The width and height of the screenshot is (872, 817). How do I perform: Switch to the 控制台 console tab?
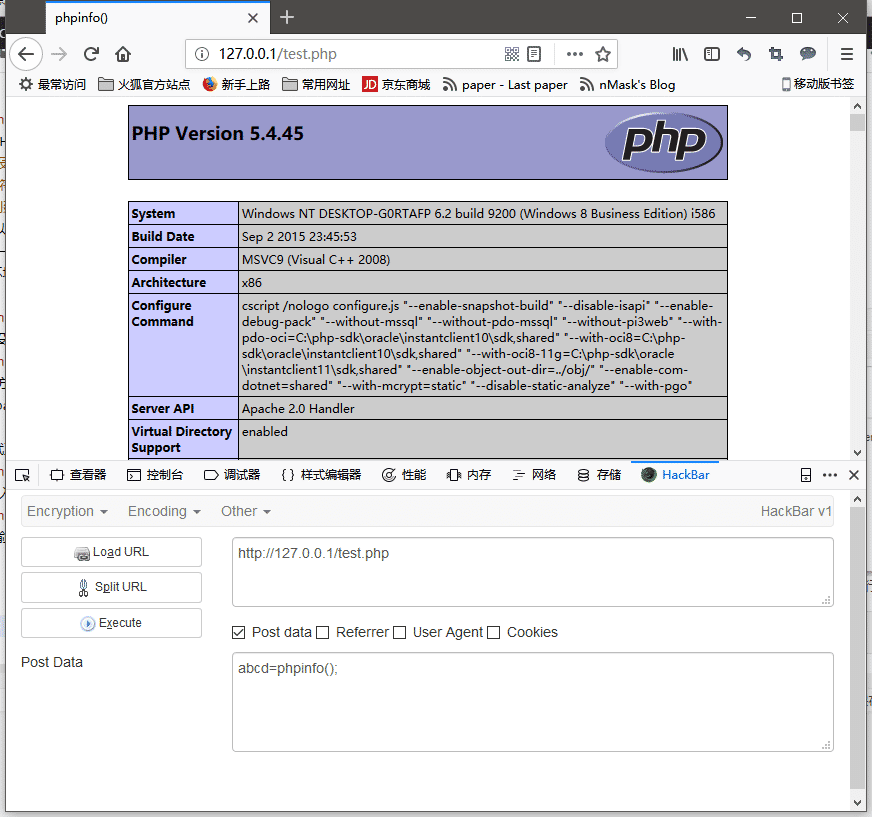155,475
